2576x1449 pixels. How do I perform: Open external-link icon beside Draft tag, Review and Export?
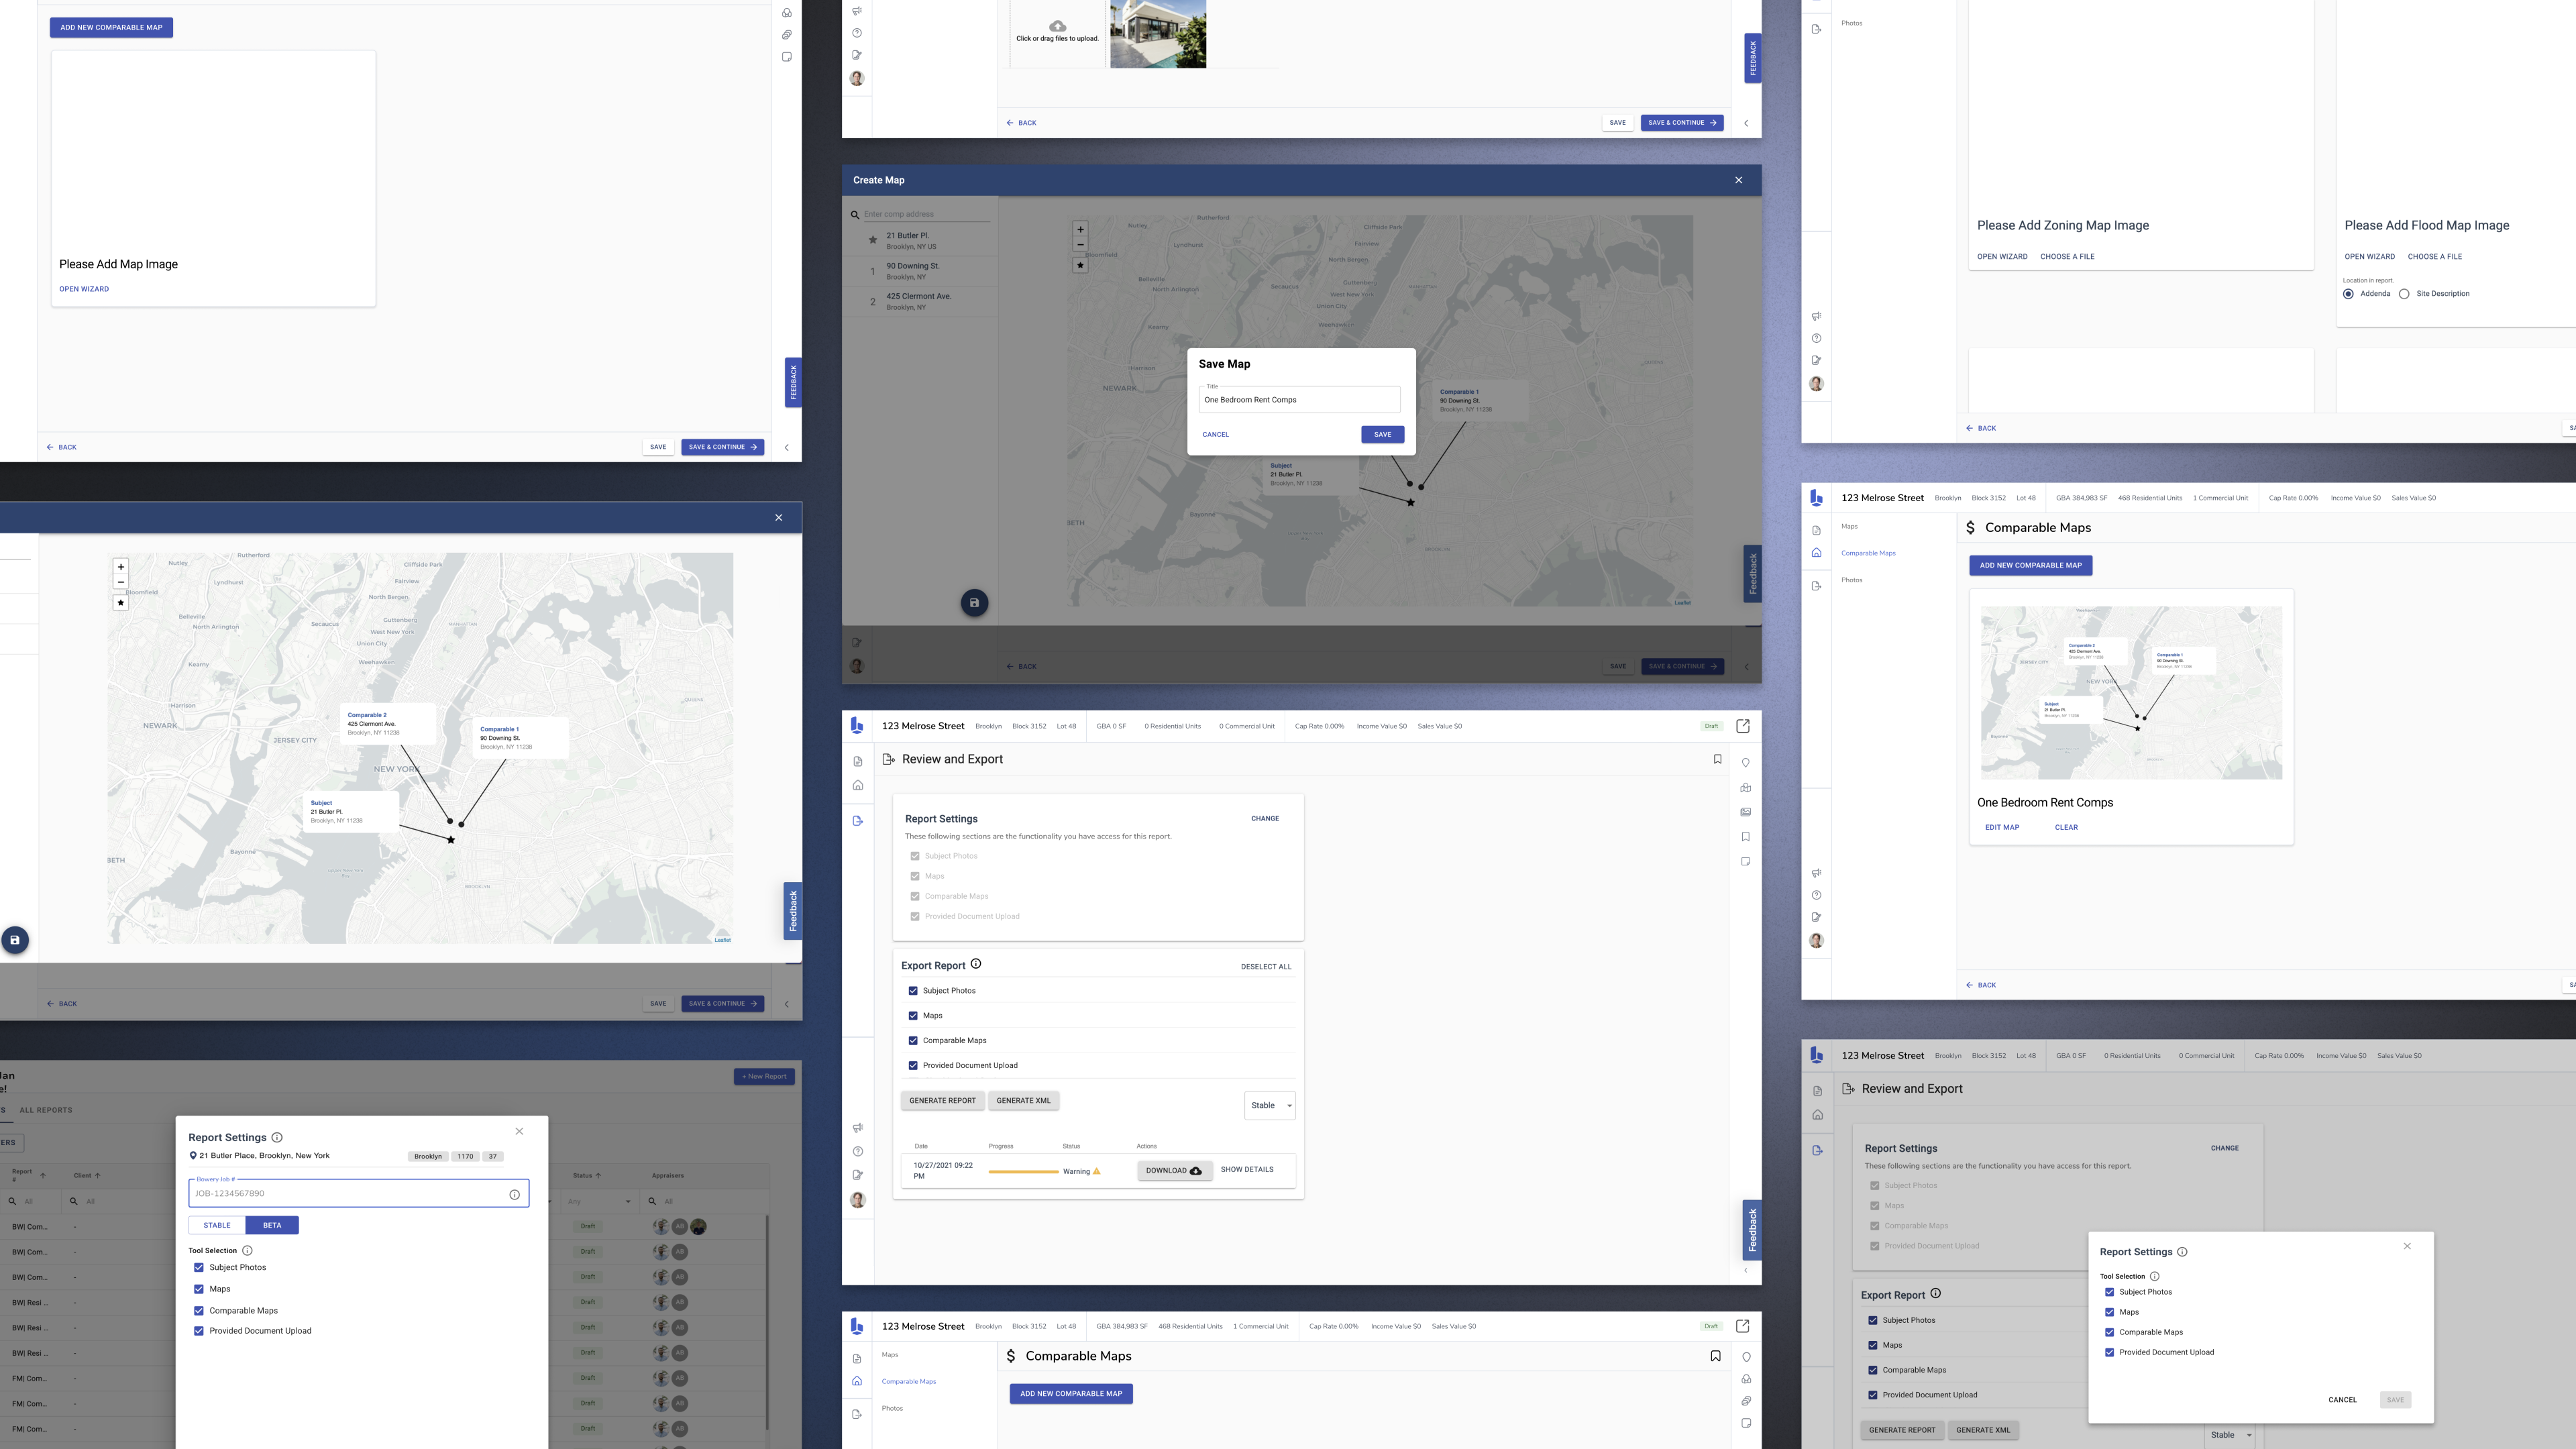[x=1743, y=726]
